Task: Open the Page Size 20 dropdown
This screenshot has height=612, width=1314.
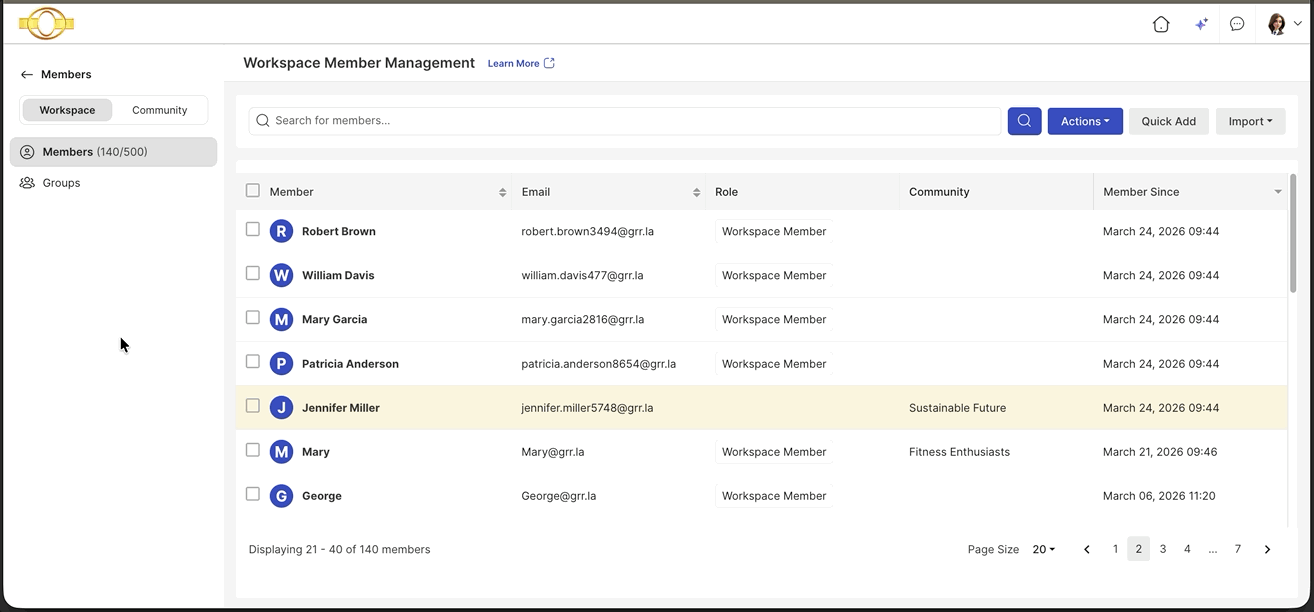Action: click(x=1044, y=549)
